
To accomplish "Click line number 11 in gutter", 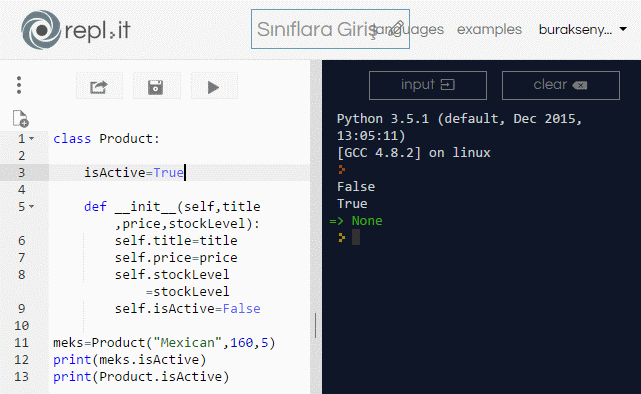I will tap(21, 343).
